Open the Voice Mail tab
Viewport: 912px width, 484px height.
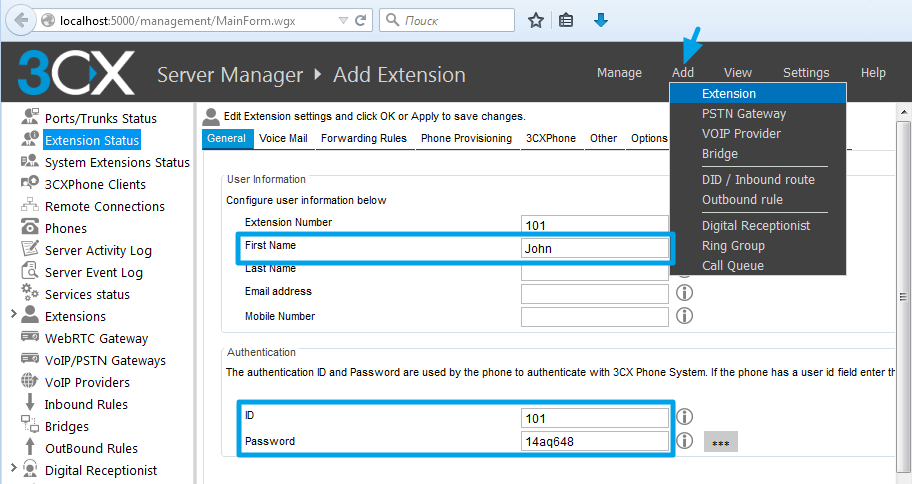click(x=283, y=139)
